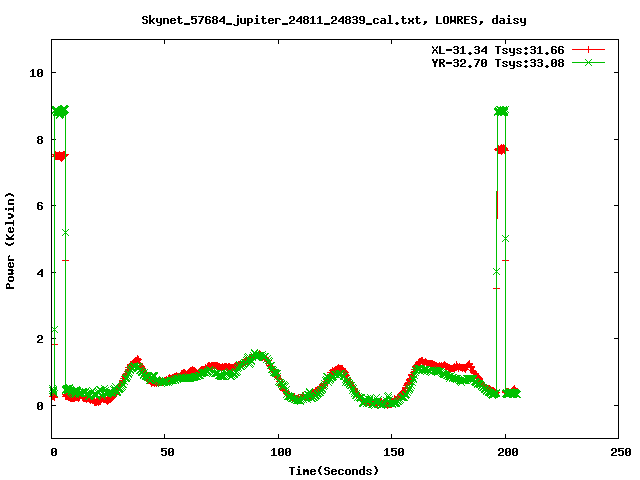
Task: Click the green curve peak near 90 seconds
Action: 257,355
